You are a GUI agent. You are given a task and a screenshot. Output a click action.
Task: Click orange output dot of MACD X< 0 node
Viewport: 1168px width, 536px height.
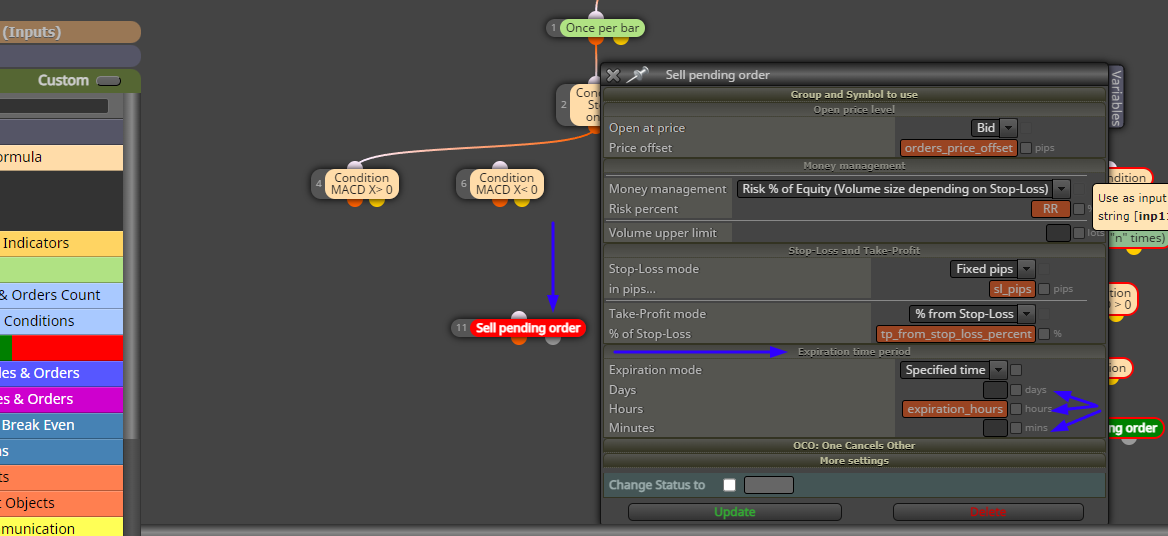(501, 201)
